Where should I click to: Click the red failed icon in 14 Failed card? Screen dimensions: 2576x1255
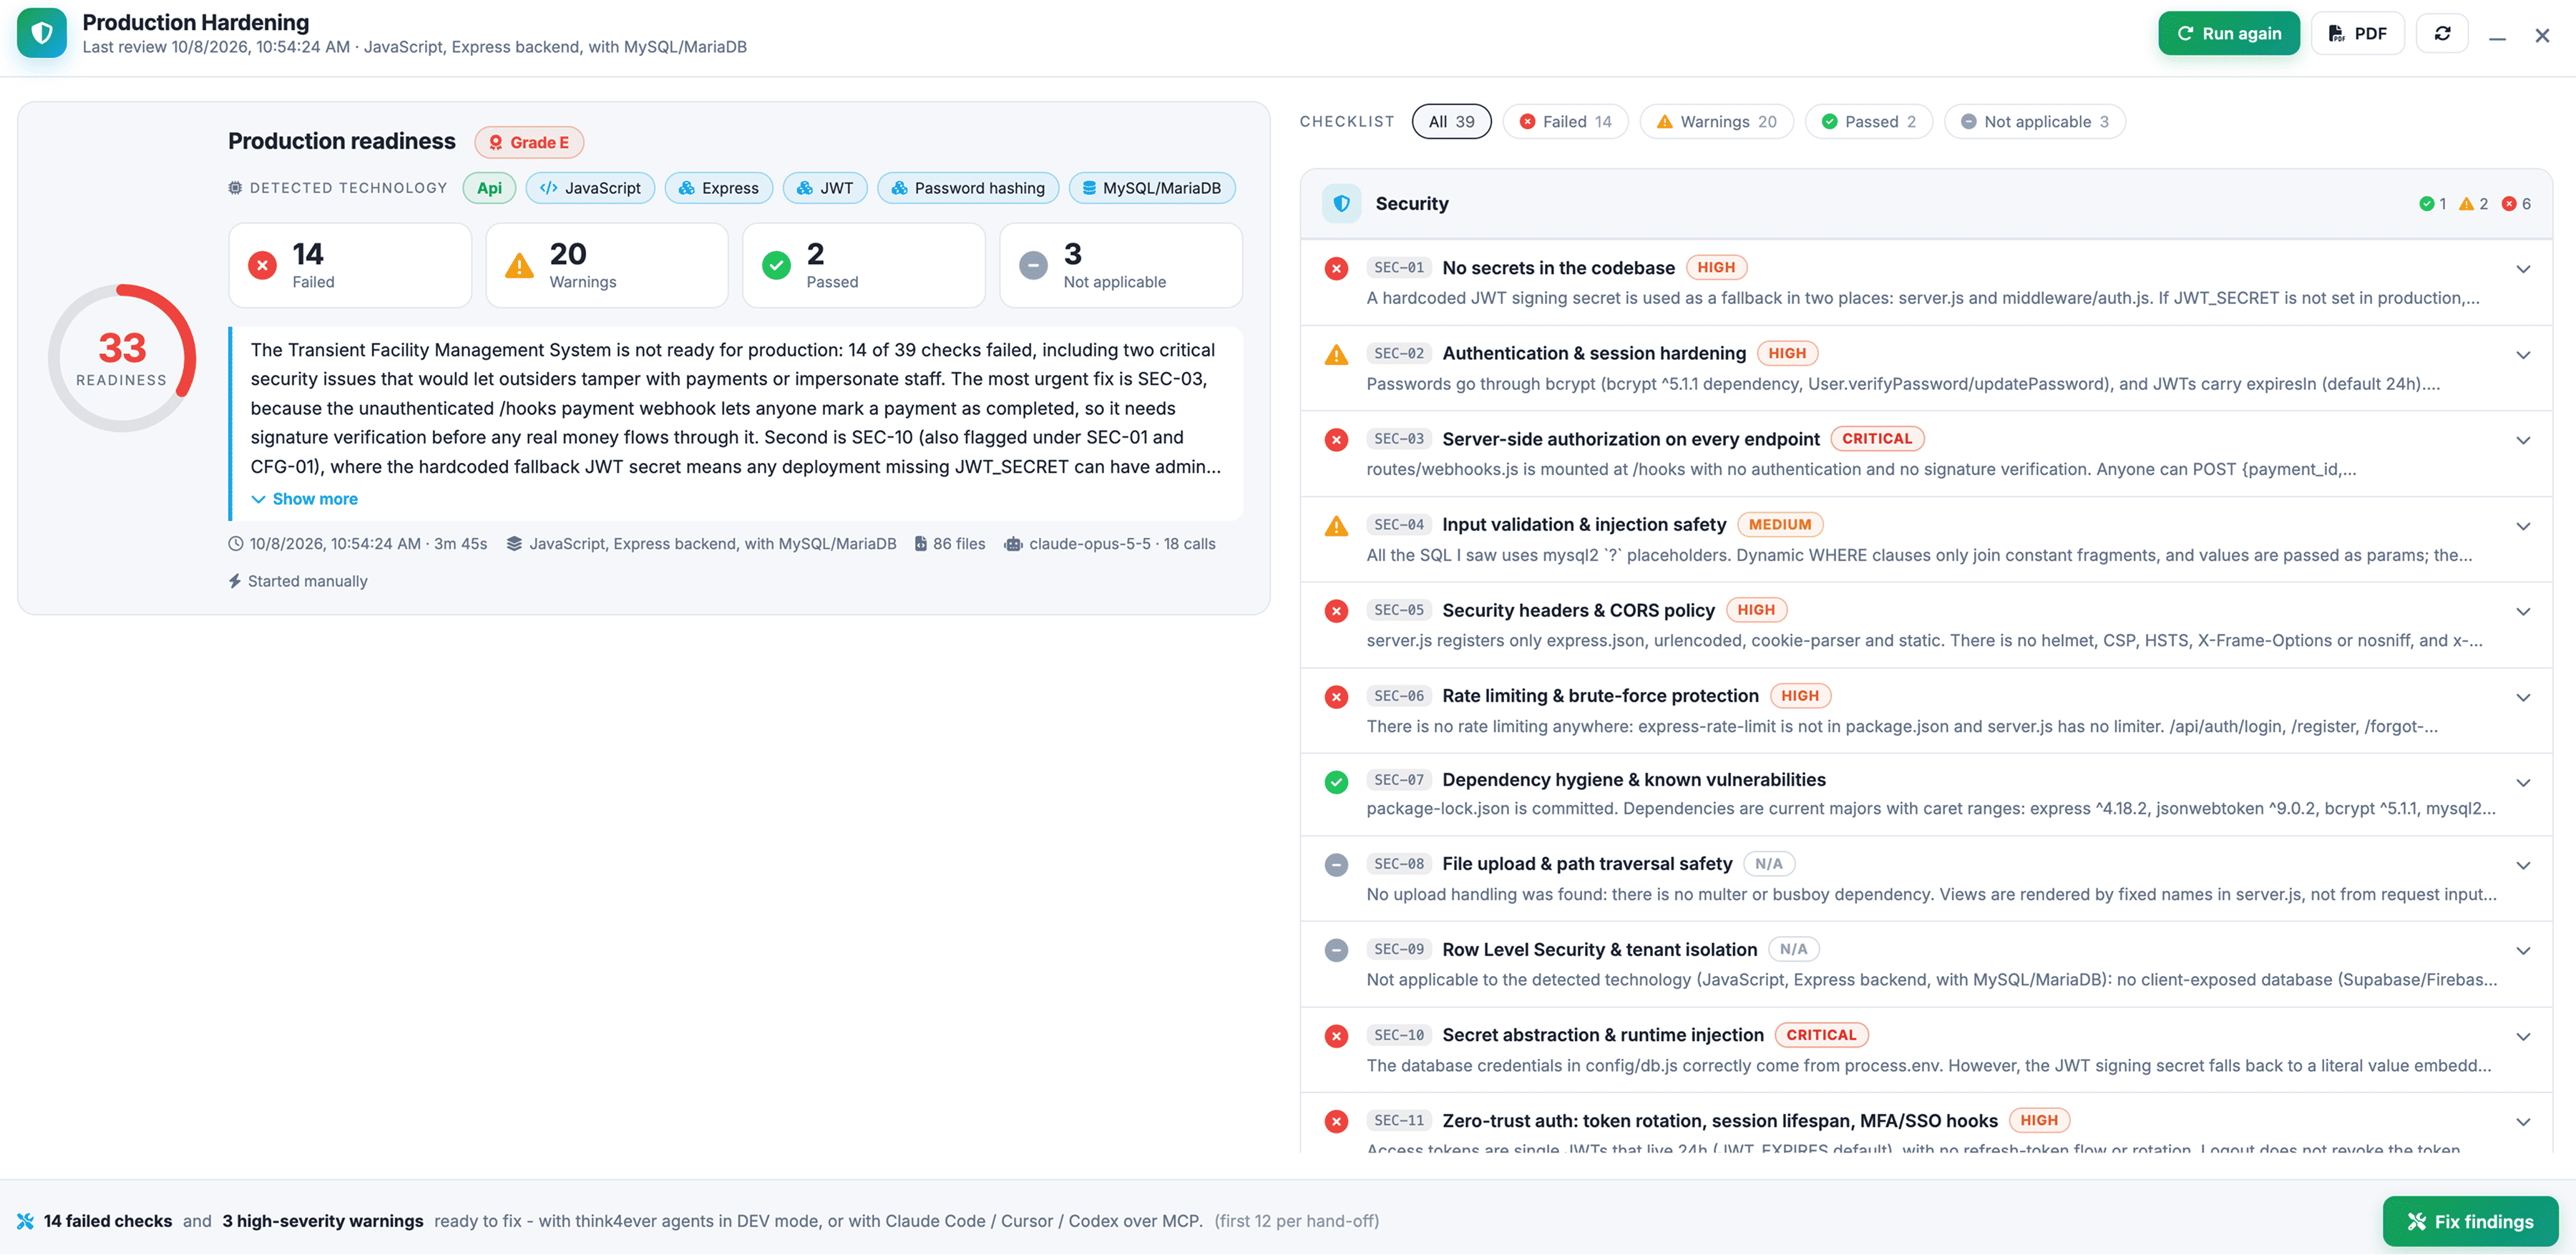(x=262, y=265)
